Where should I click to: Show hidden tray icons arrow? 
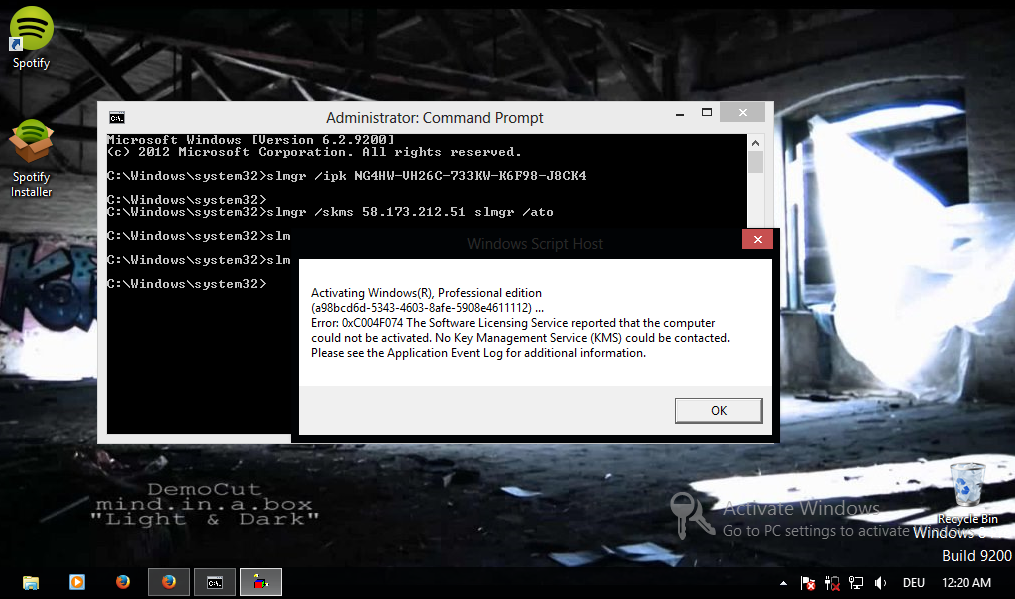[783, 583]
